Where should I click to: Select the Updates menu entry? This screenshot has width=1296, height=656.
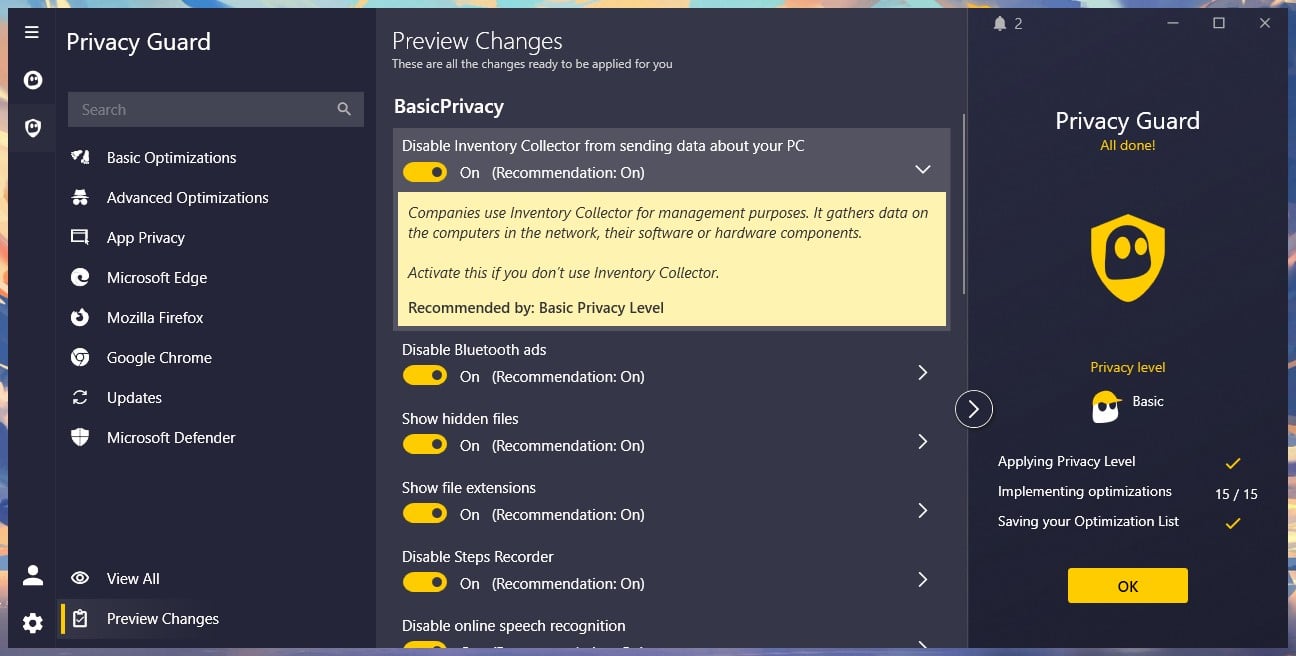click(134, 397)
